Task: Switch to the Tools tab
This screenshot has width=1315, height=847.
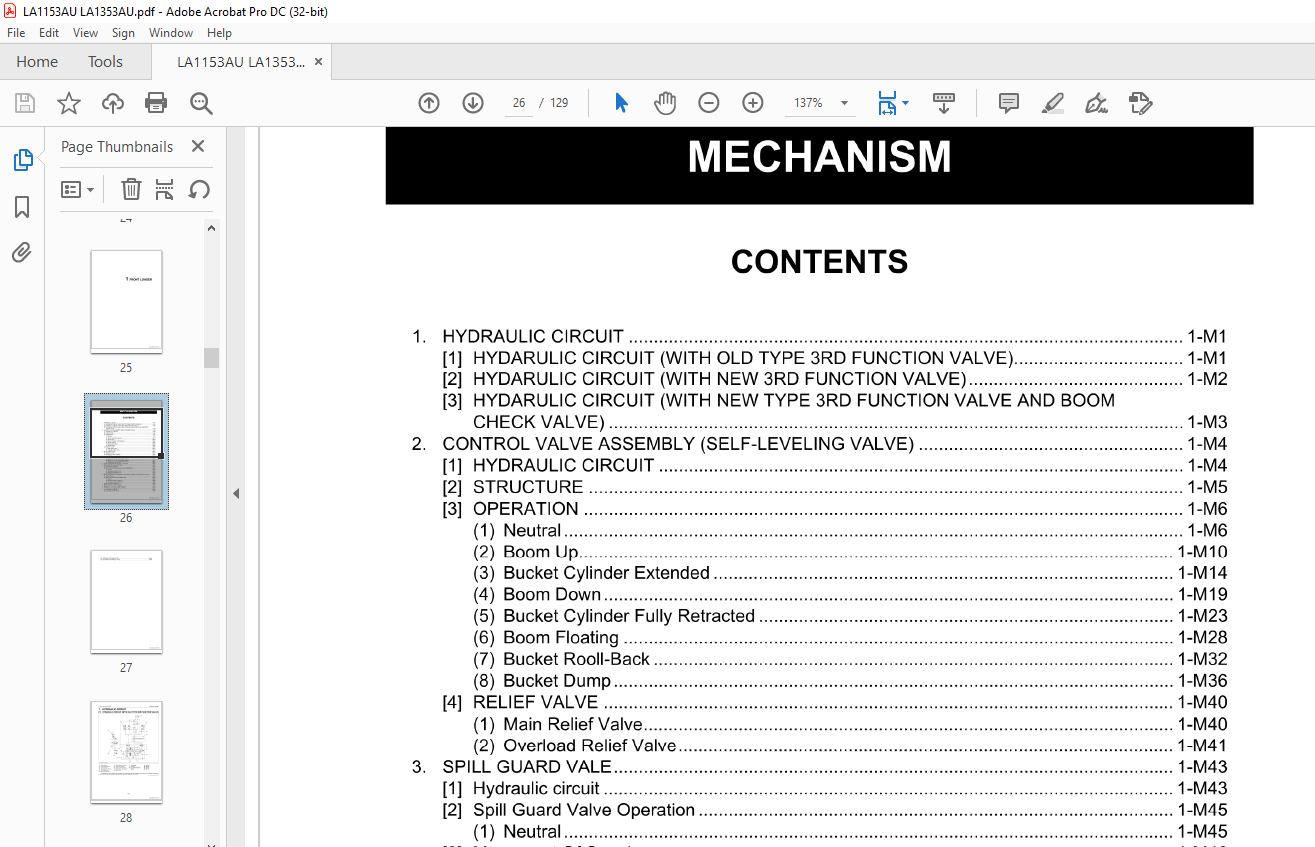Action: pos(105,61)
